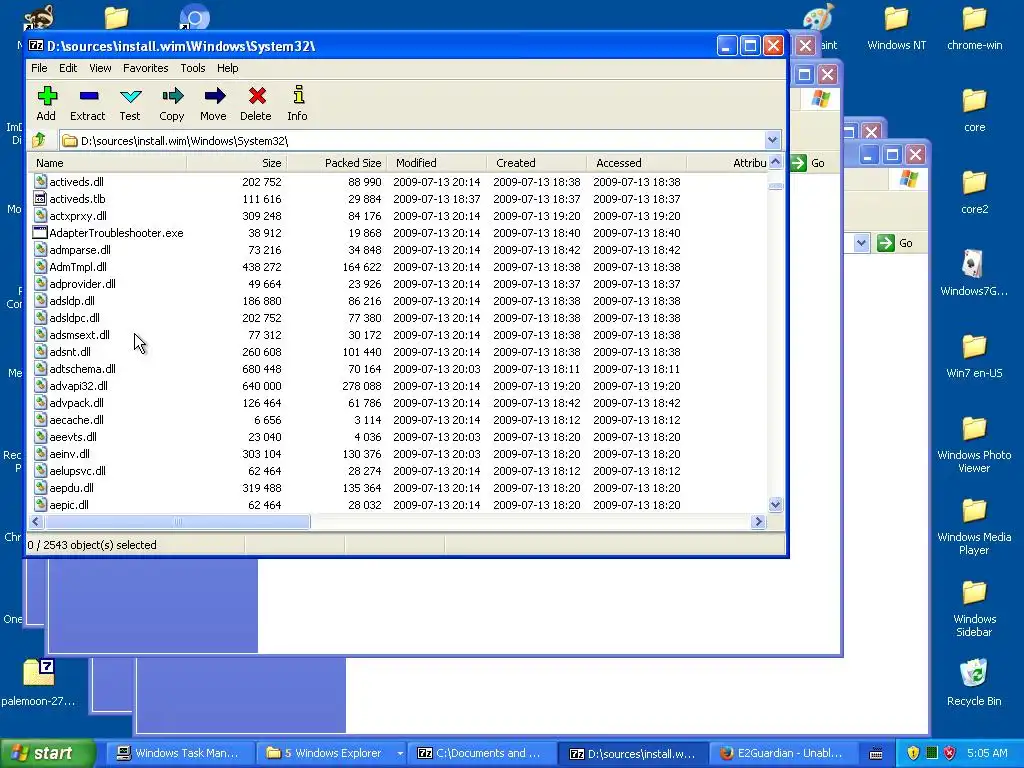Image resolution: width=1024 pixels, height=768 pixels.
Task: Select the aelupsvc.dll file row
Action: point(398,471)
